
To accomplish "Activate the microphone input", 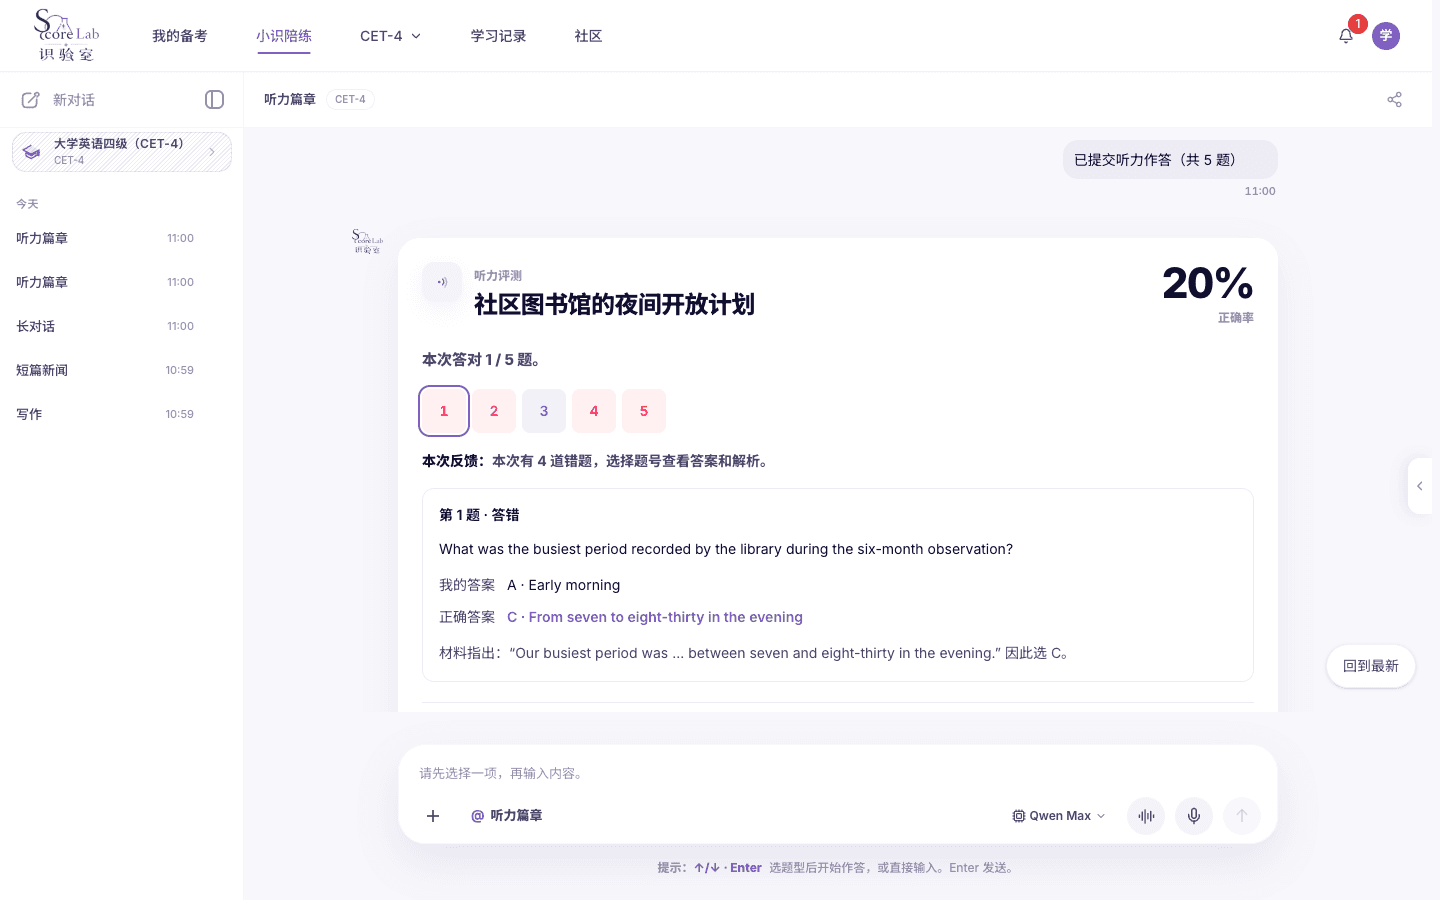I will click(x=1194, y=816).
